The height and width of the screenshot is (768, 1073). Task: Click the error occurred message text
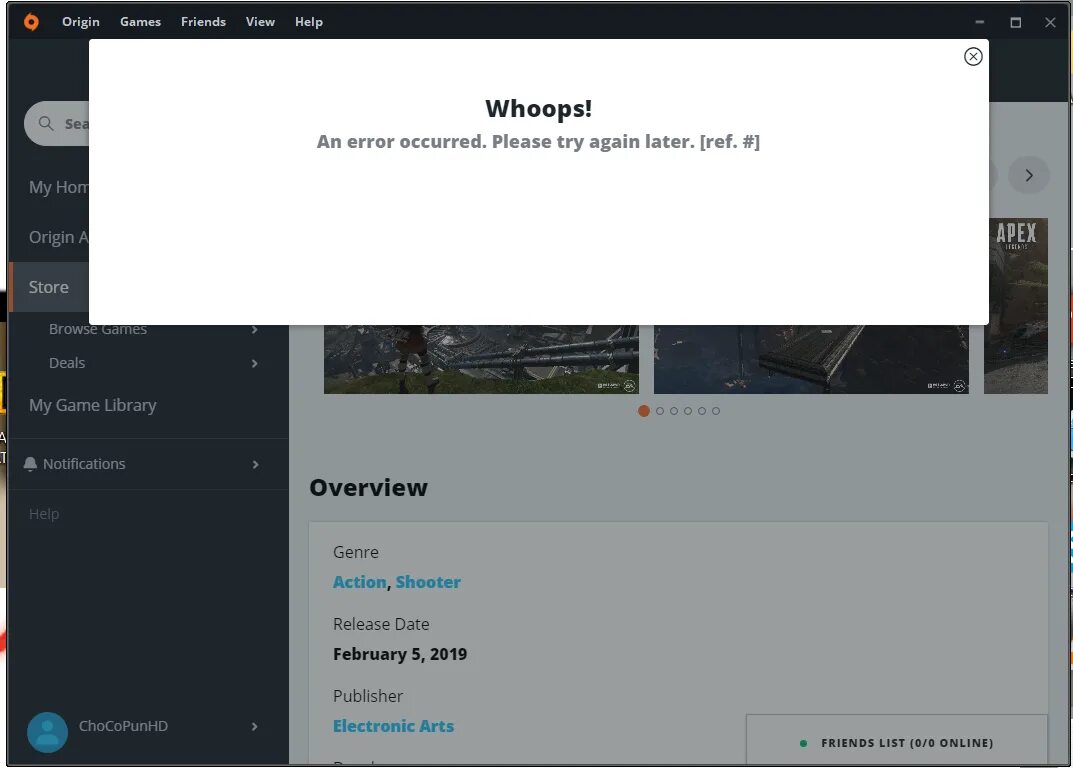538,142
